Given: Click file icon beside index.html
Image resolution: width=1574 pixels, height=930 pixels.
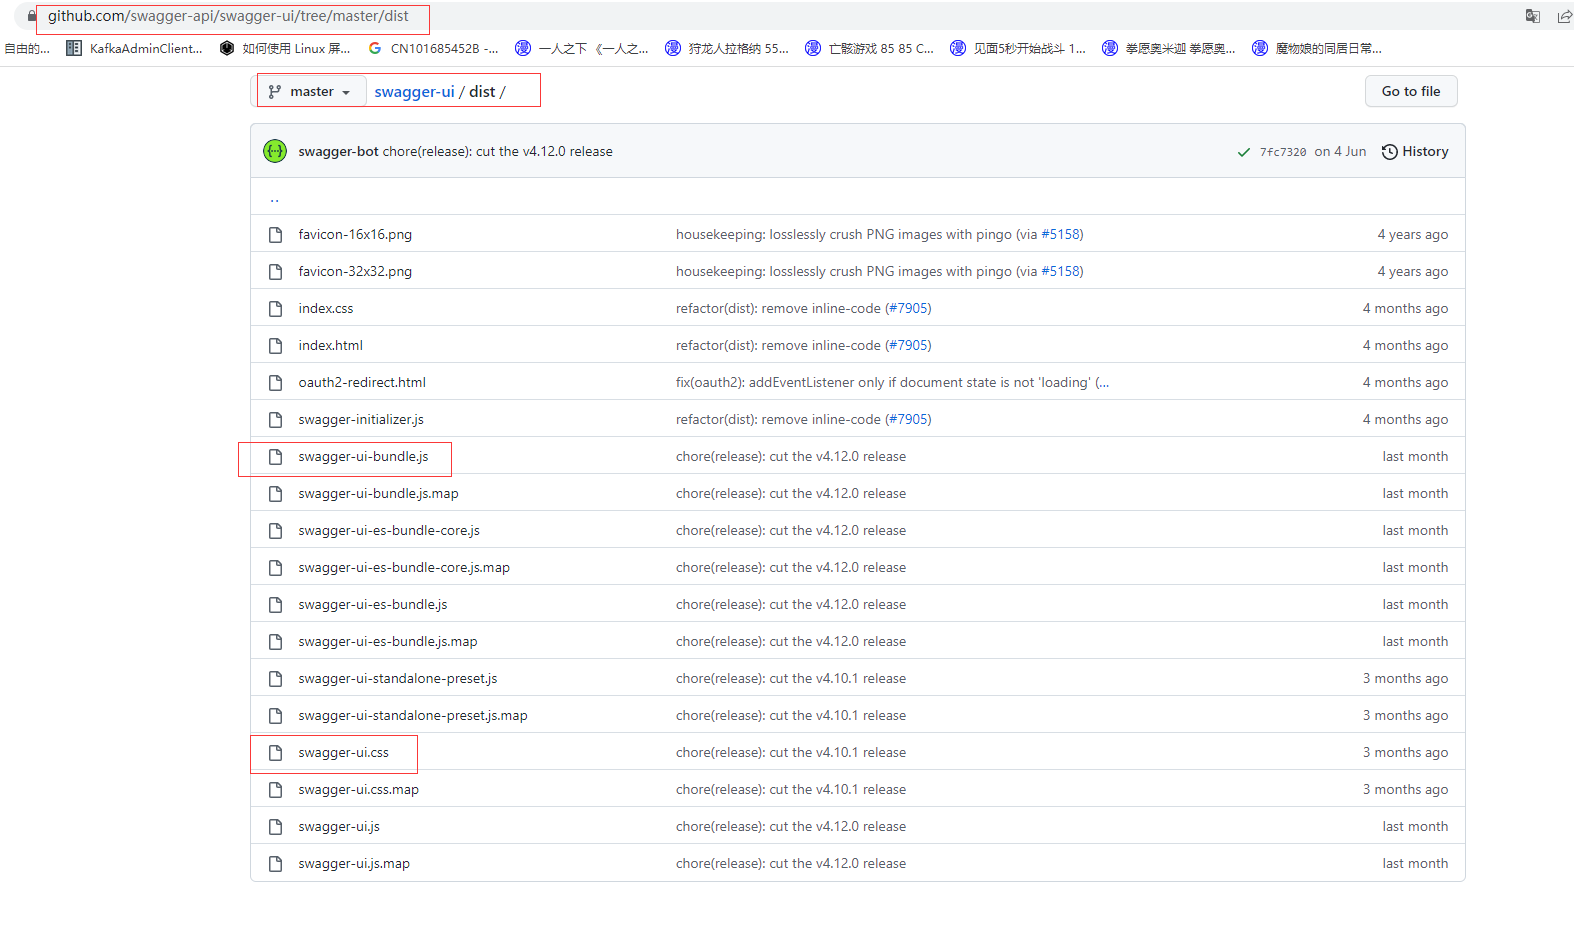Looking at the screenshot, I should (275, 346).
